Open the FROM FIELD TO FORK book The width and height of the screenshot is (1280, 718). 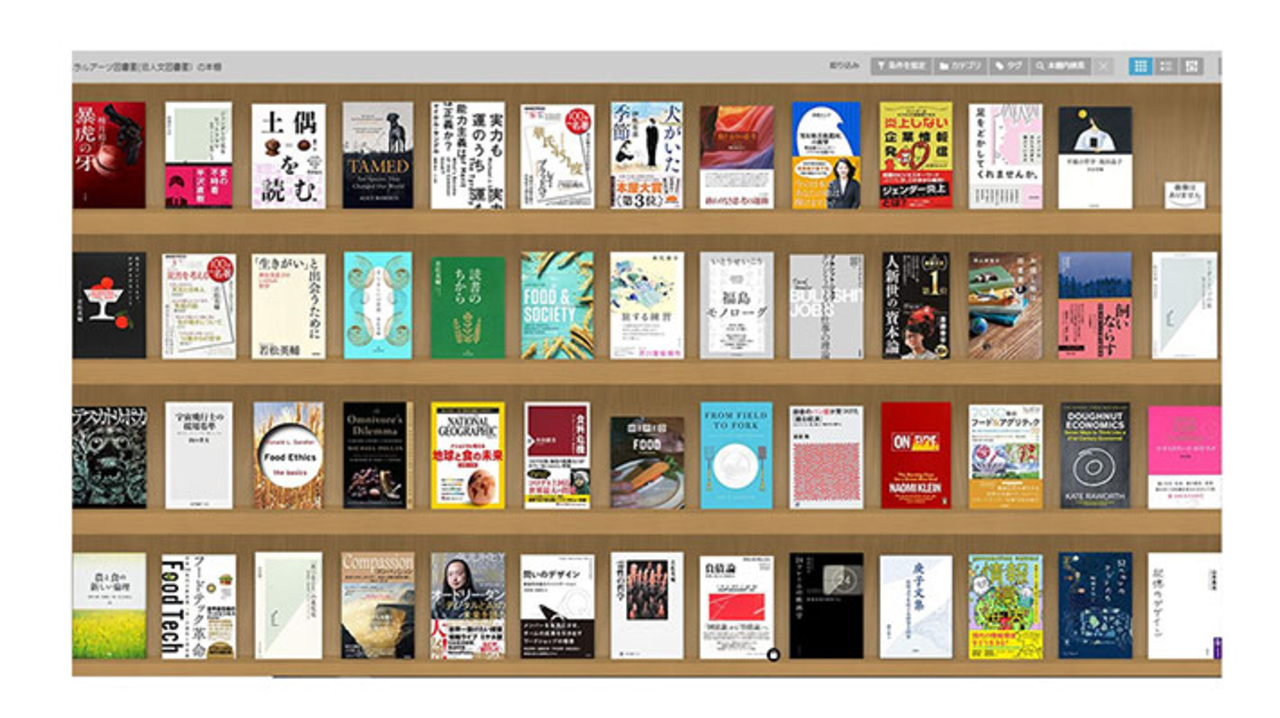pyautogui.click(x=737, y=455)
